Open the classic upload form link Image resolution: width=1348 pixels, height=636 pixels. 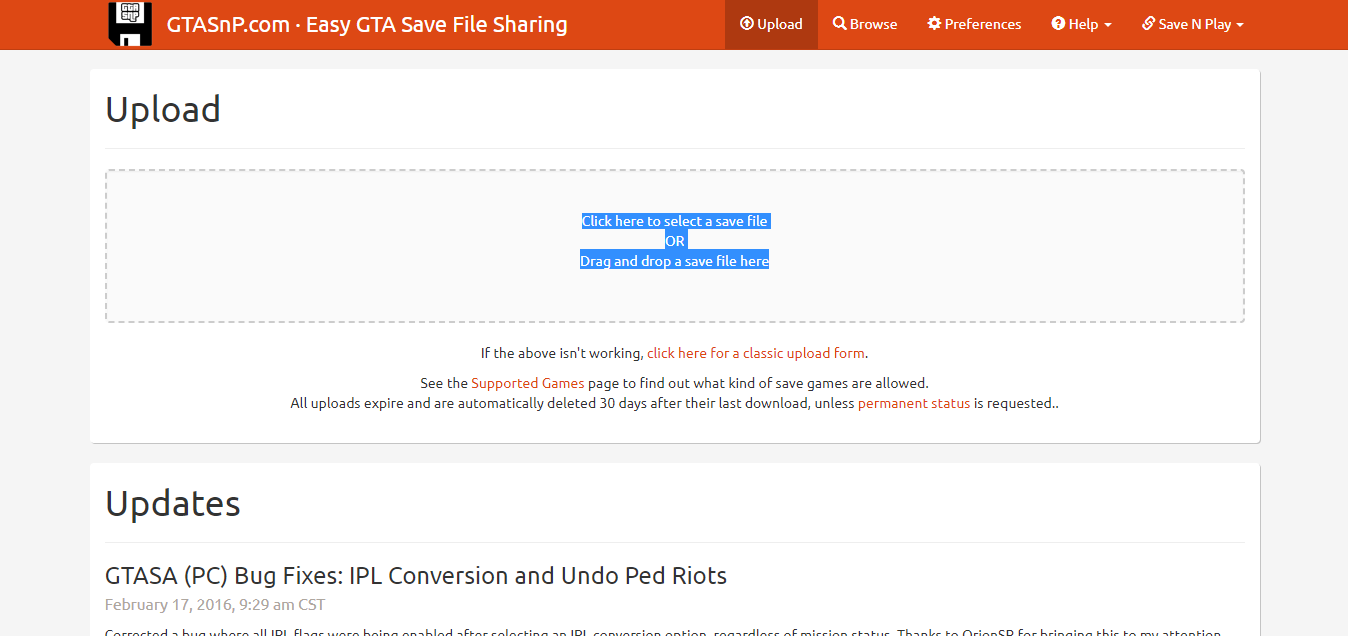[756, 353]
